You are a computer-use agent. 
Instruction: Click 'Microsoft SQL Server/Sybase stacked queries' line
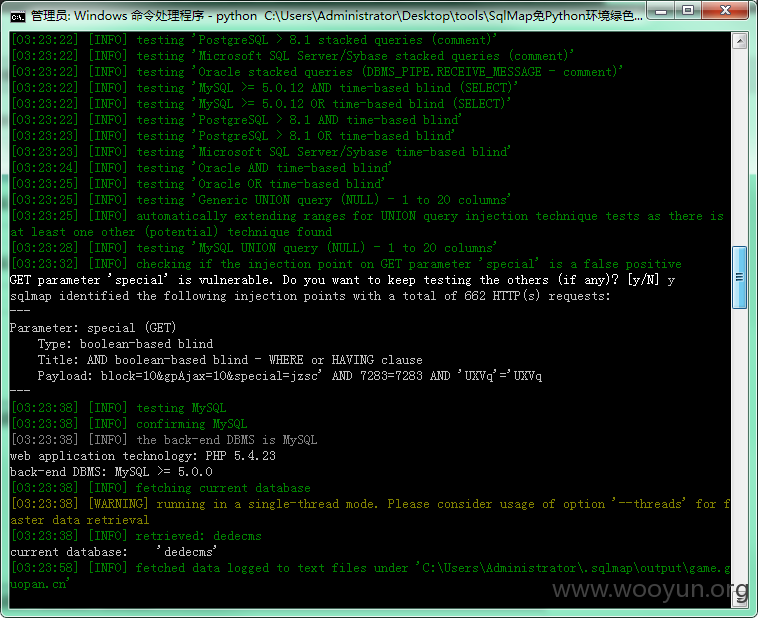292,56
